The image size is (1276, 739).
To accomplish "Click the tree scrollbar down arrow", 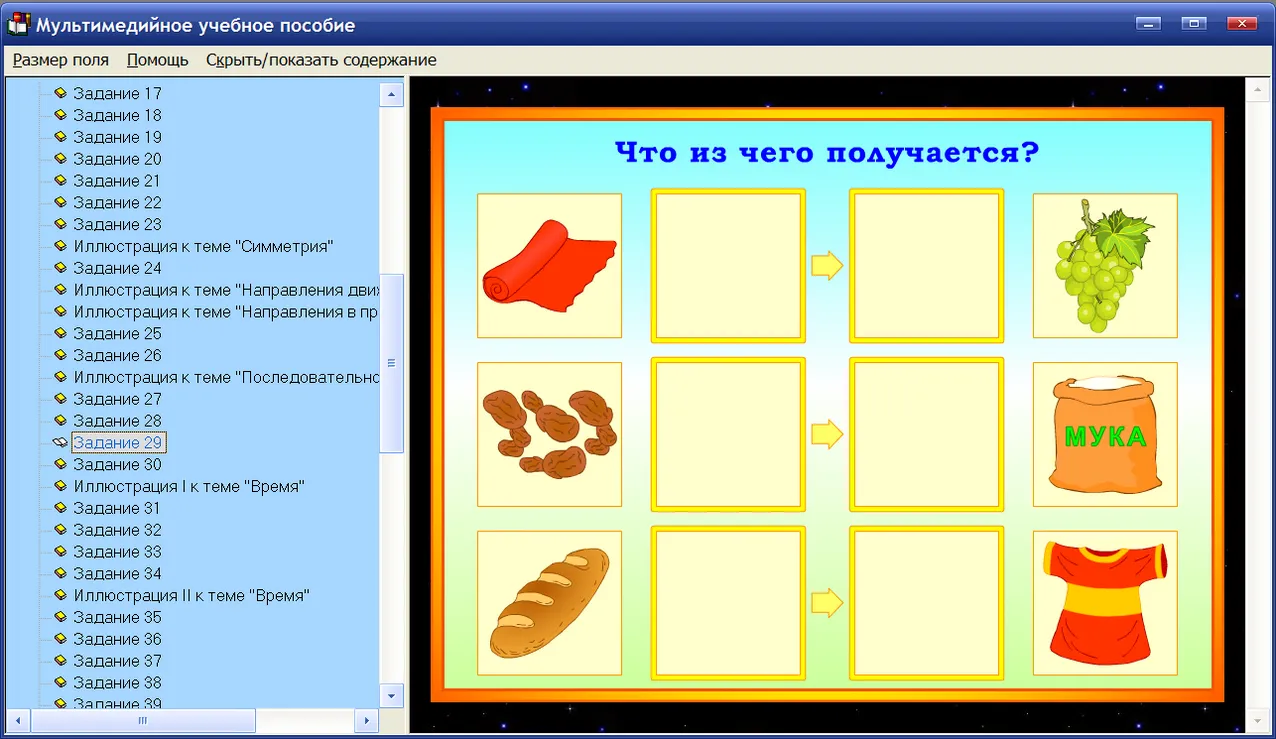I will point(391,694).
